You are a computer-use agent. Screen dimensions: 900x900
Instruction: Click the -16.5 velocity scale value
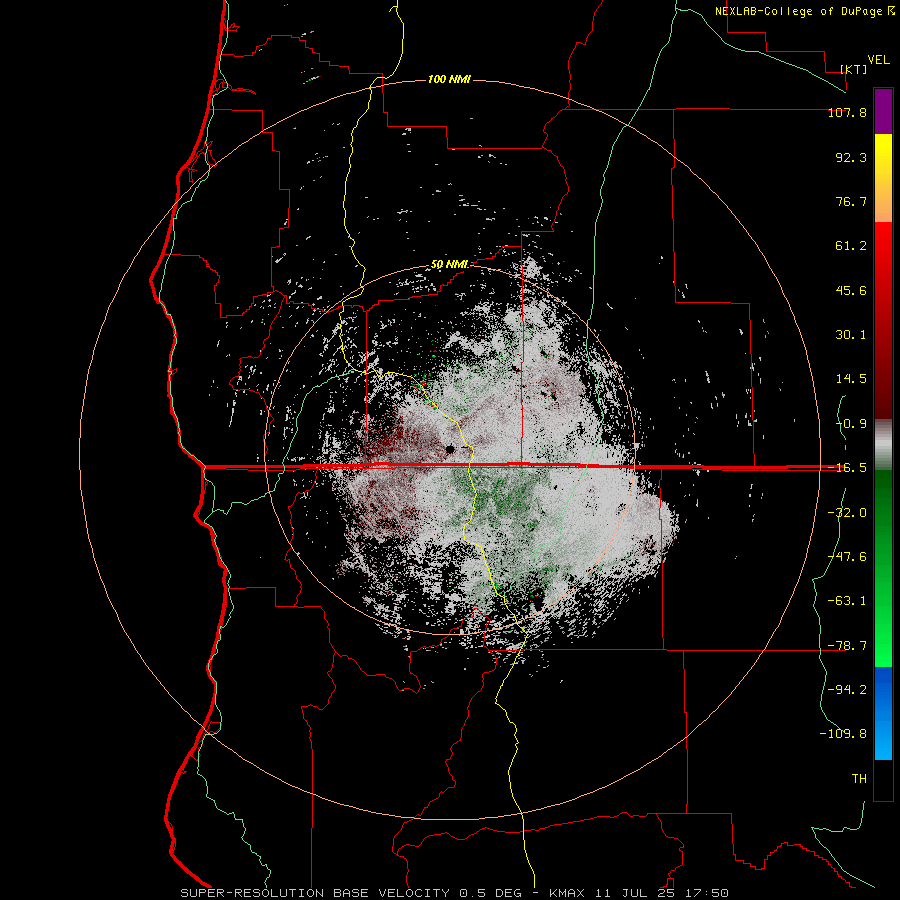[x=847, y=468]
